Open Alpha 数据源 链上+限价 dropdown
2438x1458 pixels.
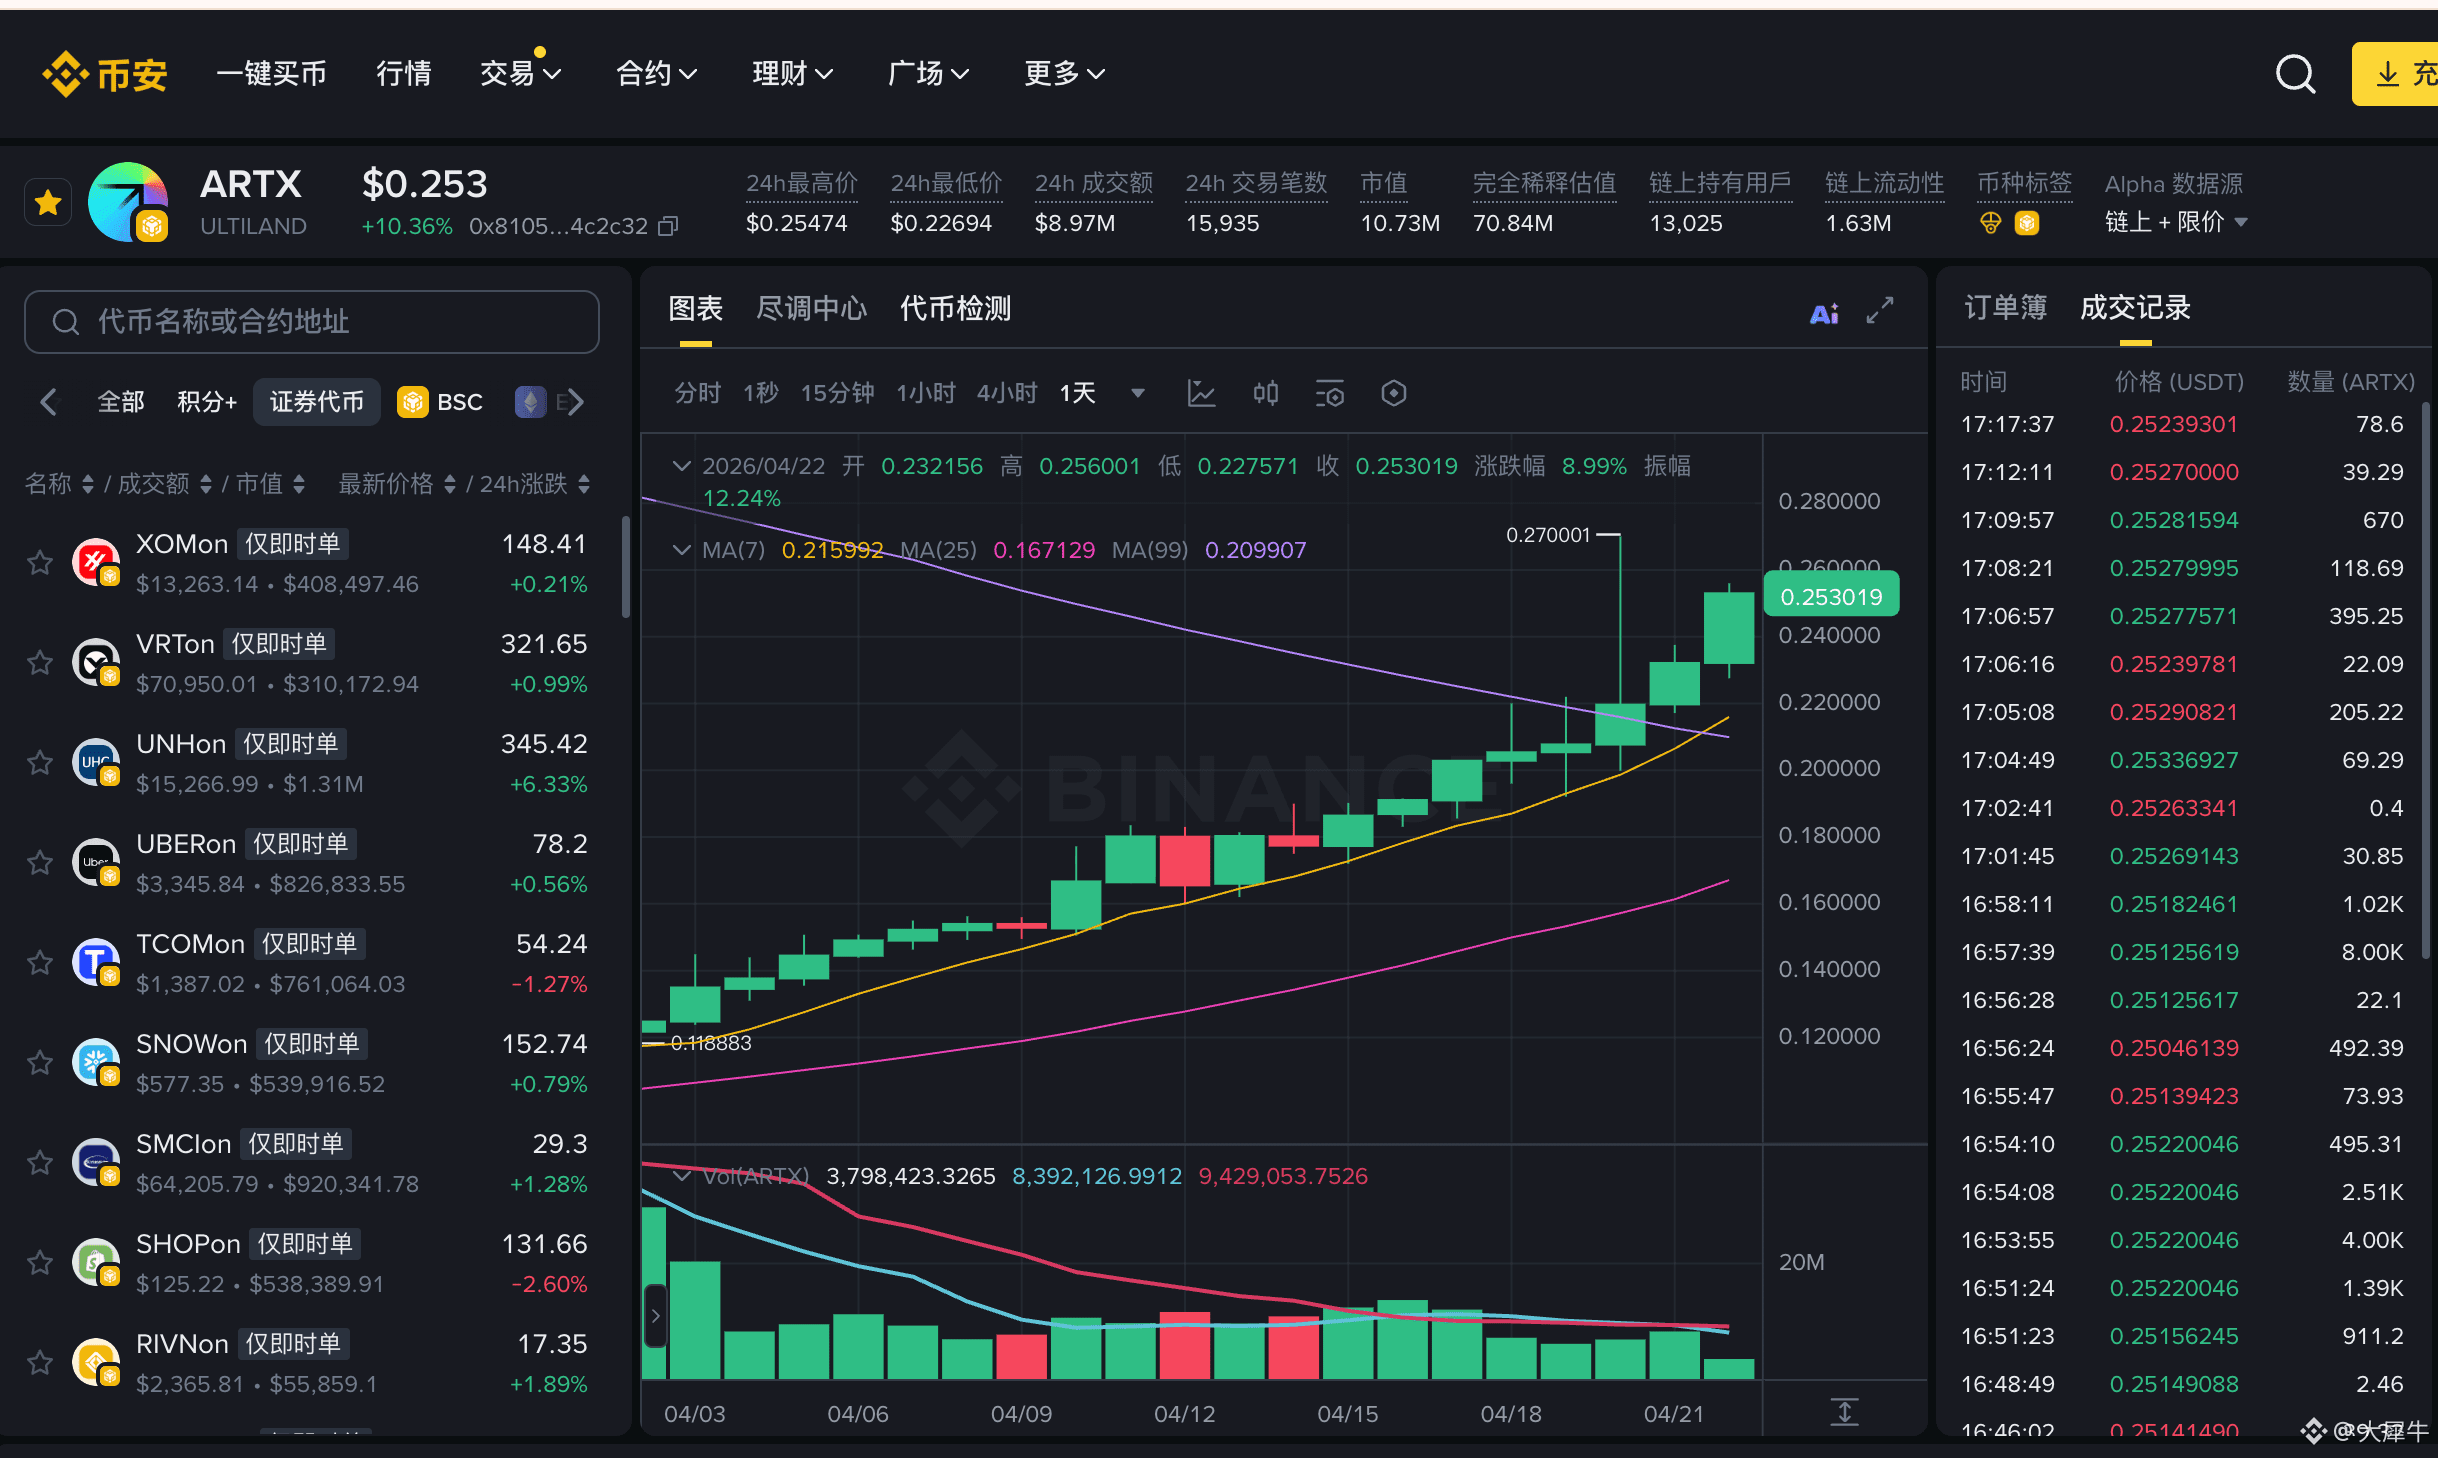pos(2176,222)
